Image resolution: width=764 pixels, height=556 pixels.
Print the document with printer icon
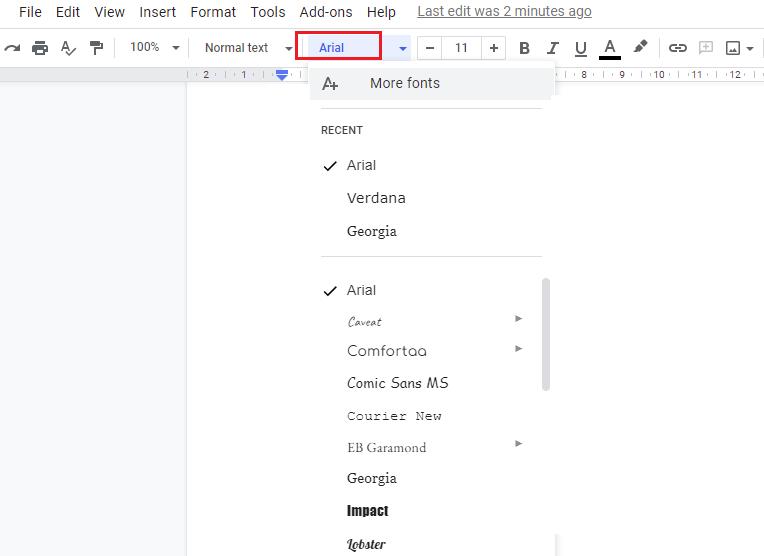[40, 48]
